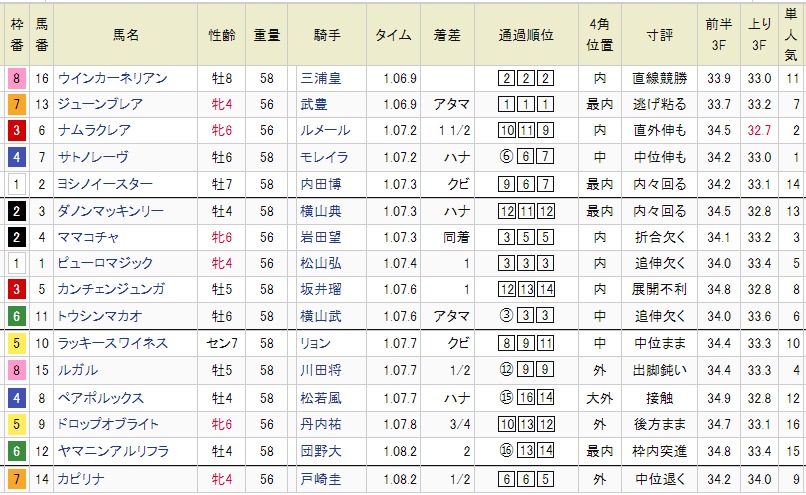Click the 通過順位 column header
Viewport: 806px width, 495px height.
coord(527,34)
